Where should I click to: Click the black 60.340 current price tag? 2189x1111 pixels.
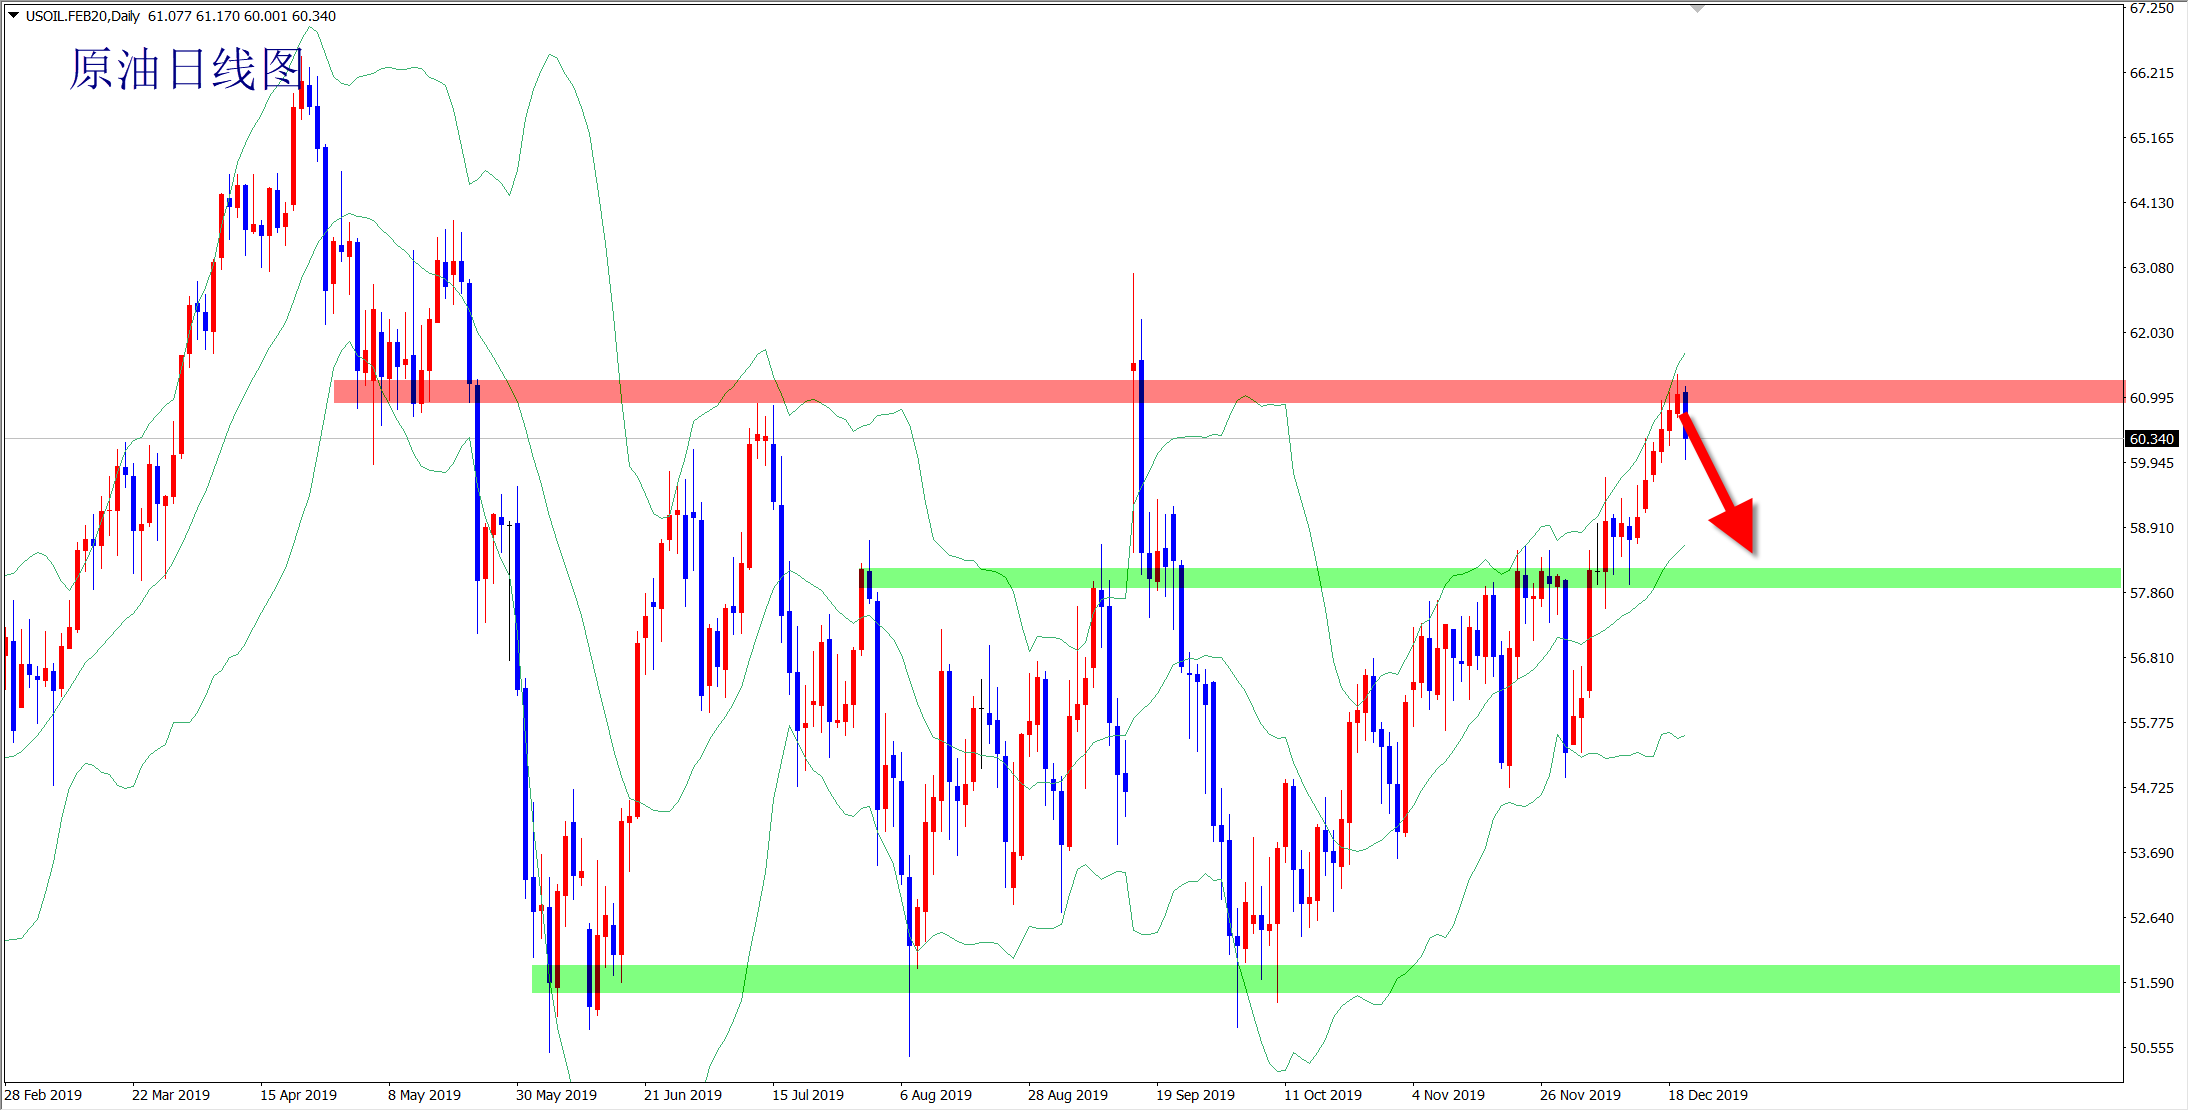(x=2151, y=439)
